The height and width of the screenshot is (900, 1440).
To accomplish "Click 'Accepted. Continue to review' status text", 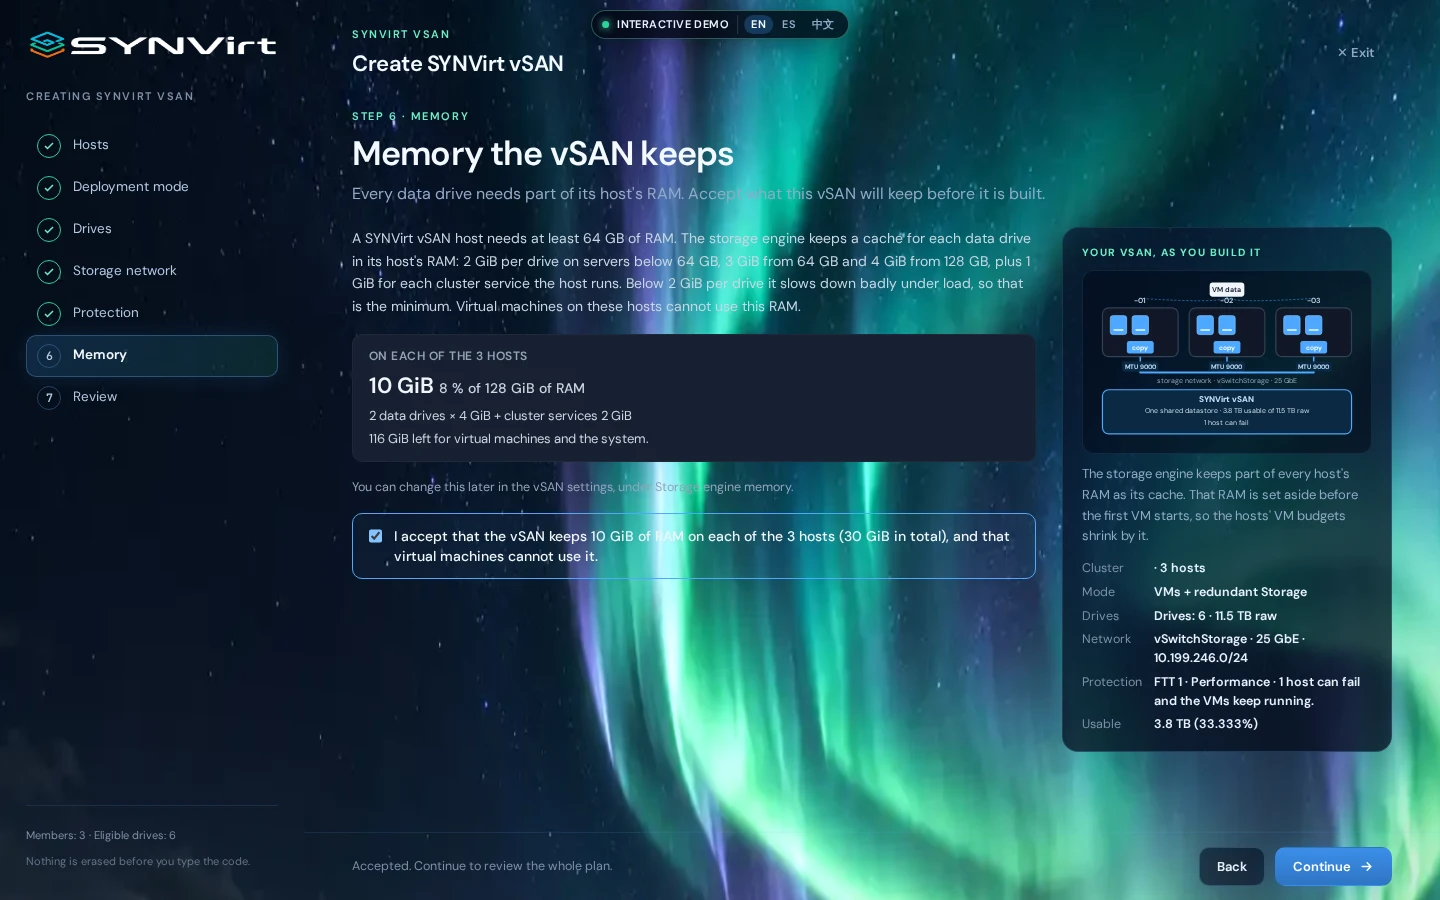I will [x=482, y=866].
